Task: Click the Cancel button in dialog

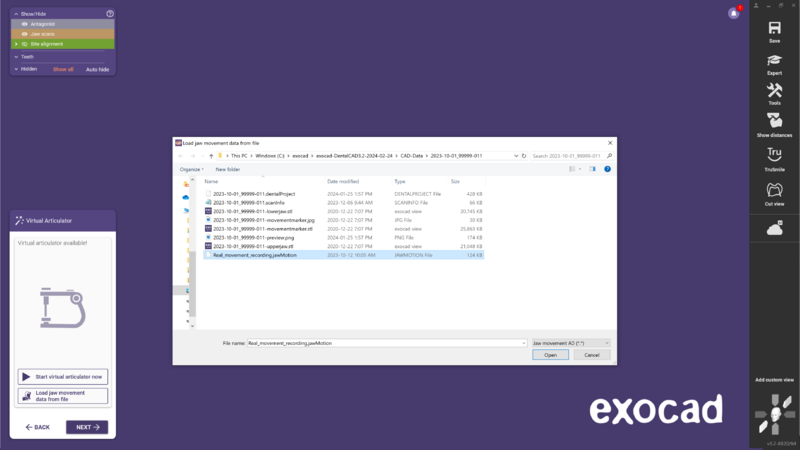Action: (x=592, y=355)
